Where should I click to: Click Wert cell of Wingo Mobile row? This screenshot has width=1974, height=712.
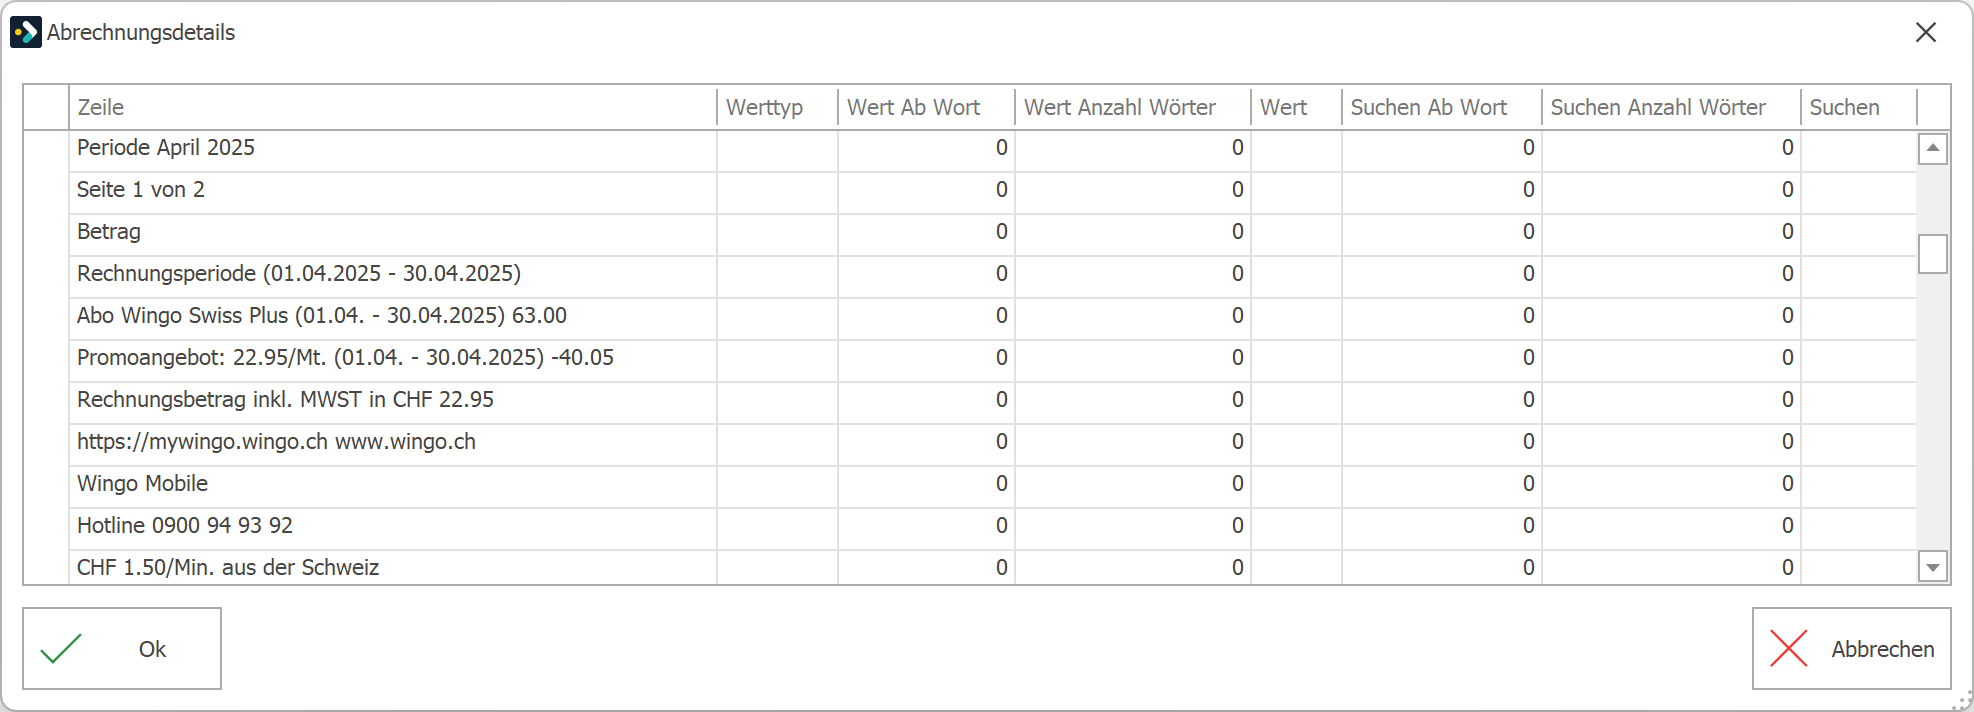pyautogui.click(x=1296, y=484)
